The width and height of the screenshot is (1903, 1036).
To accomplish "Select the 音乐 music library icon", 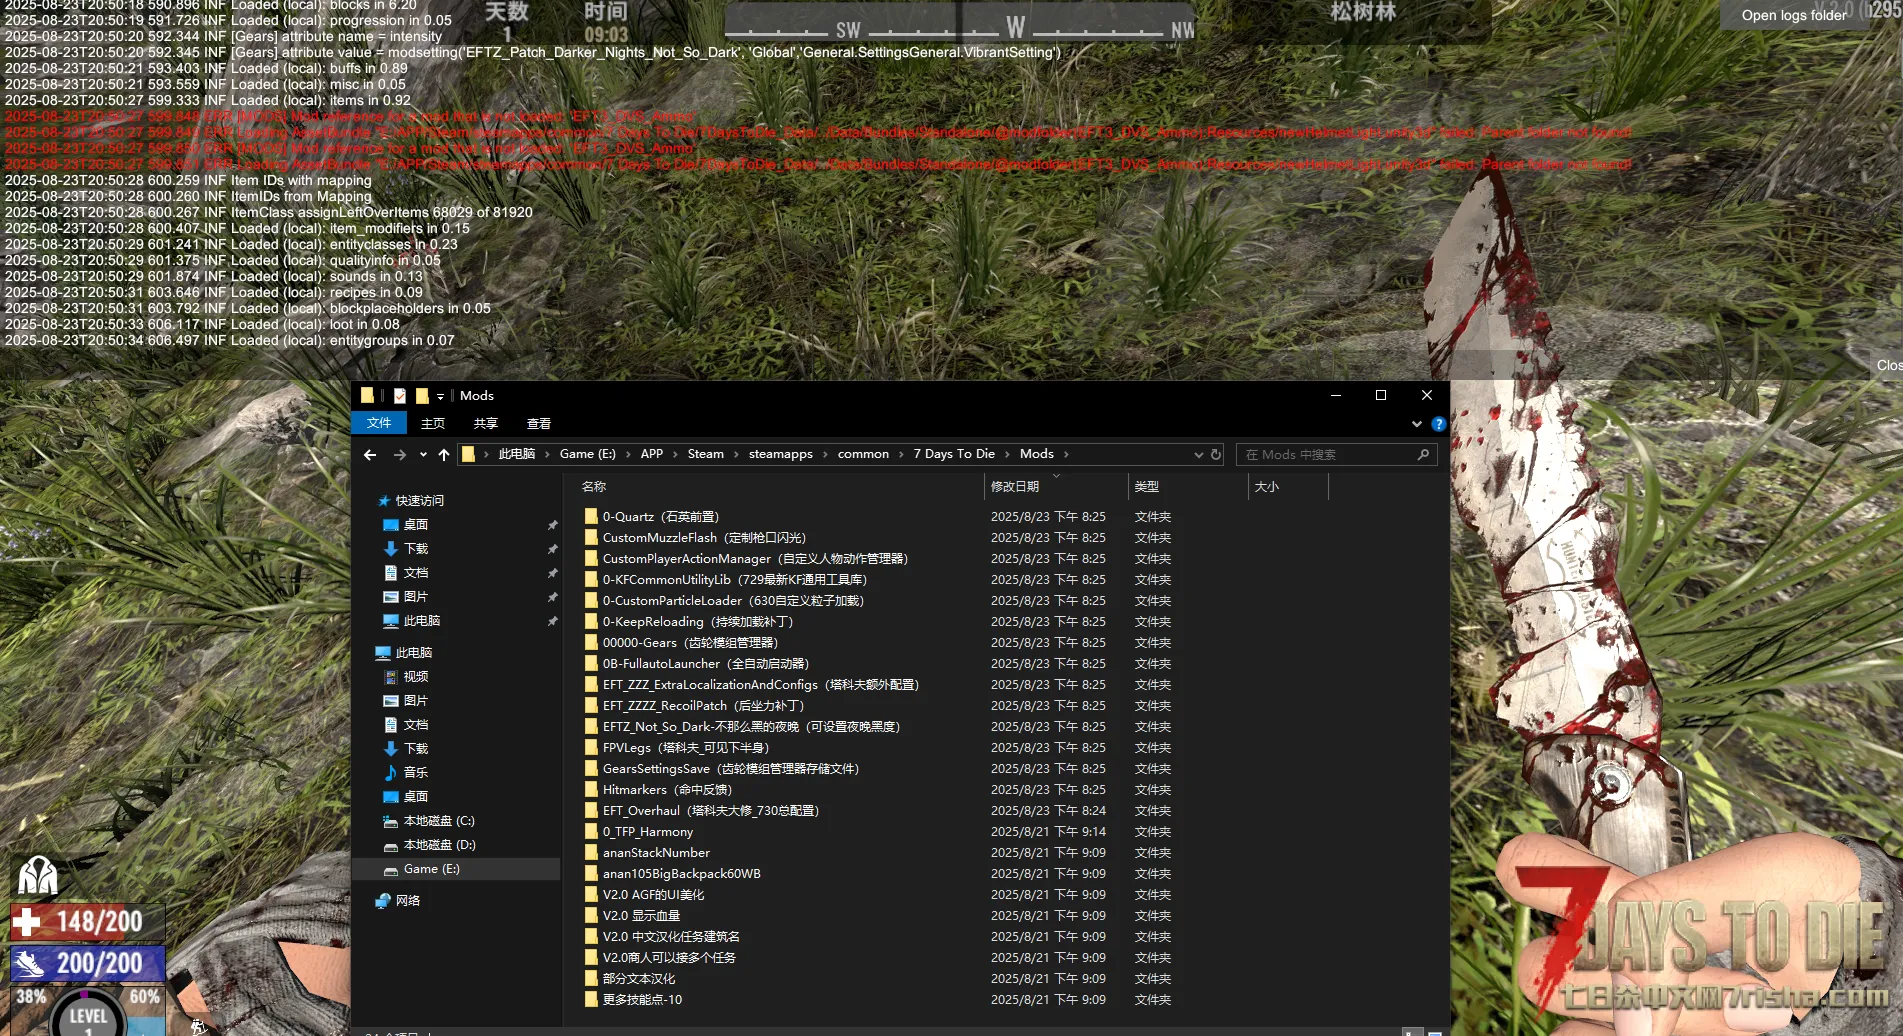I will point(391,772).
